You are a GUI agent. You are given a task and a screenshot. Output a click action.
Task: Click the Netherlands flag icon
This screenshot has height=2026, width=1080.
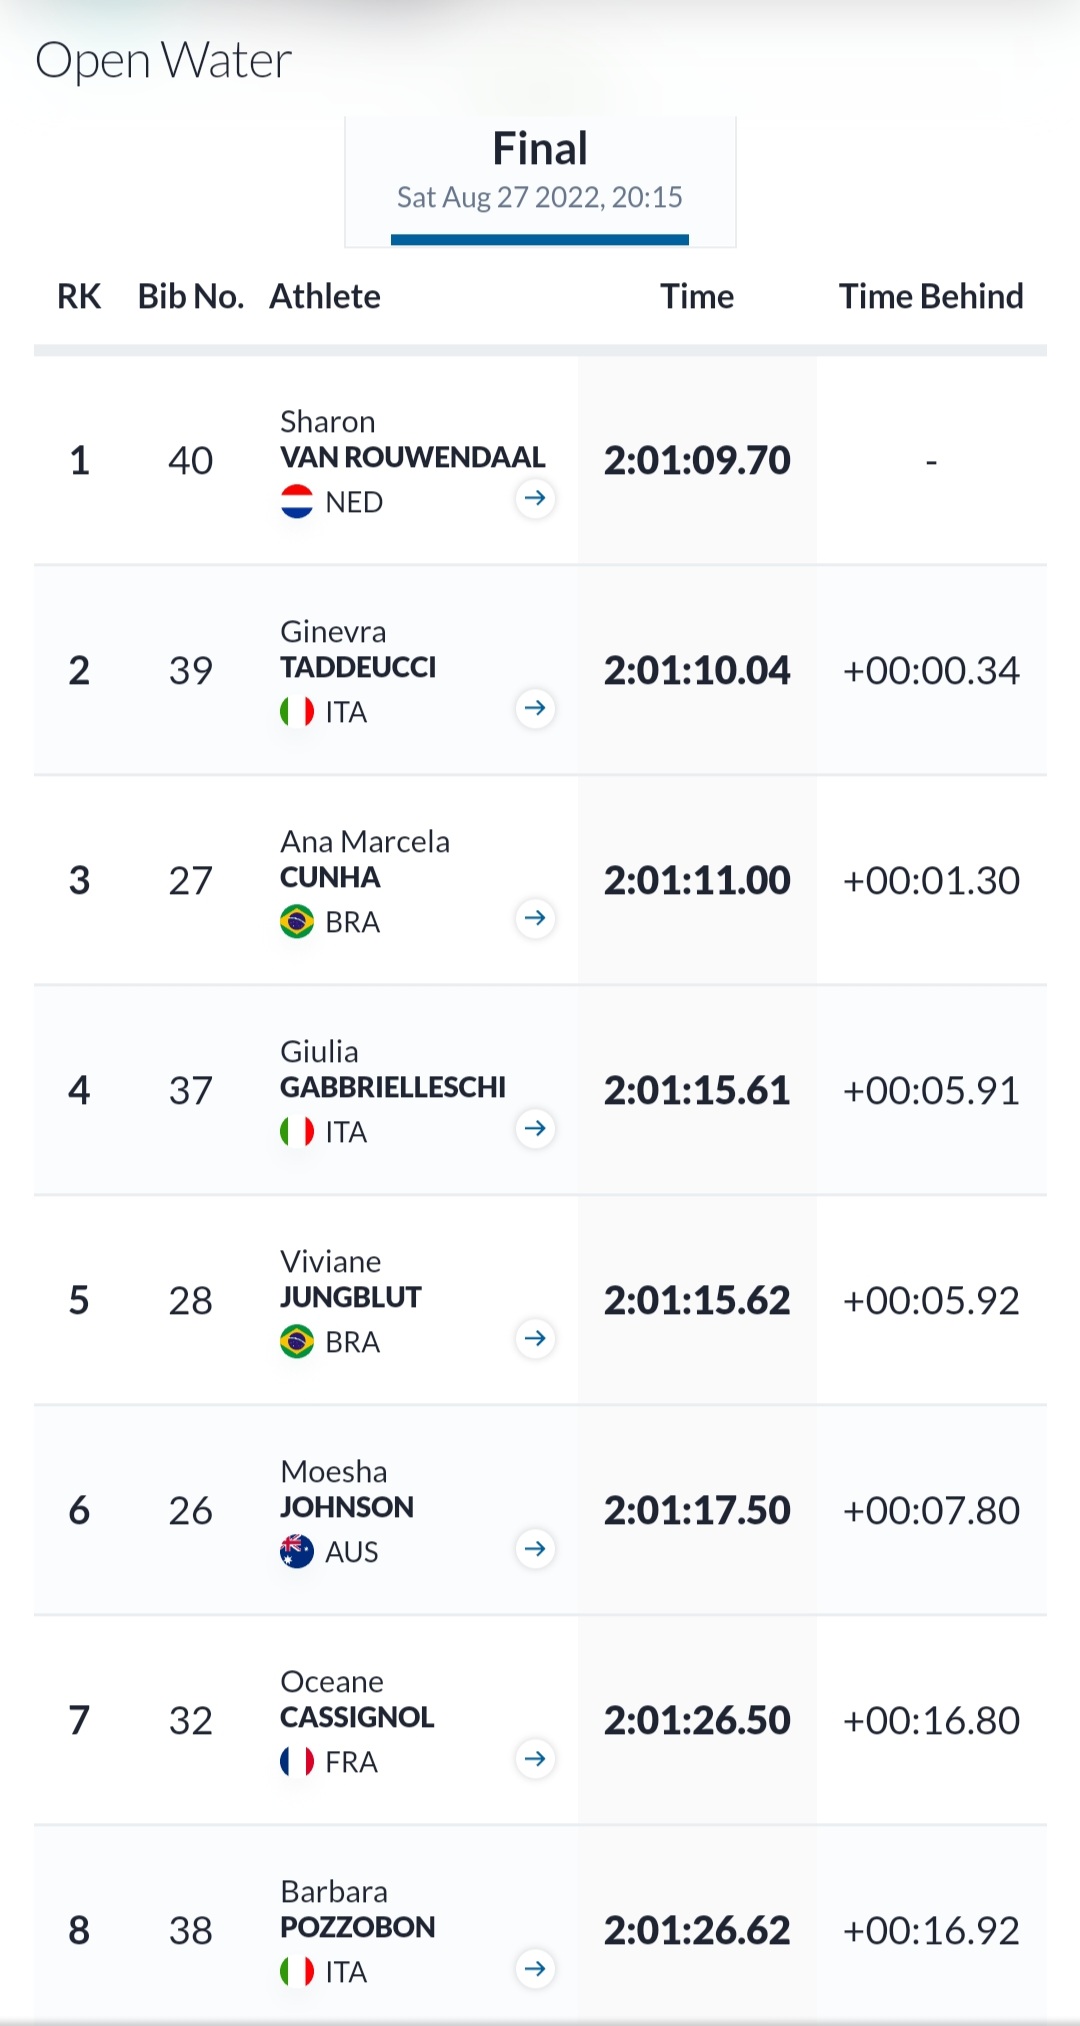(297, 501)
